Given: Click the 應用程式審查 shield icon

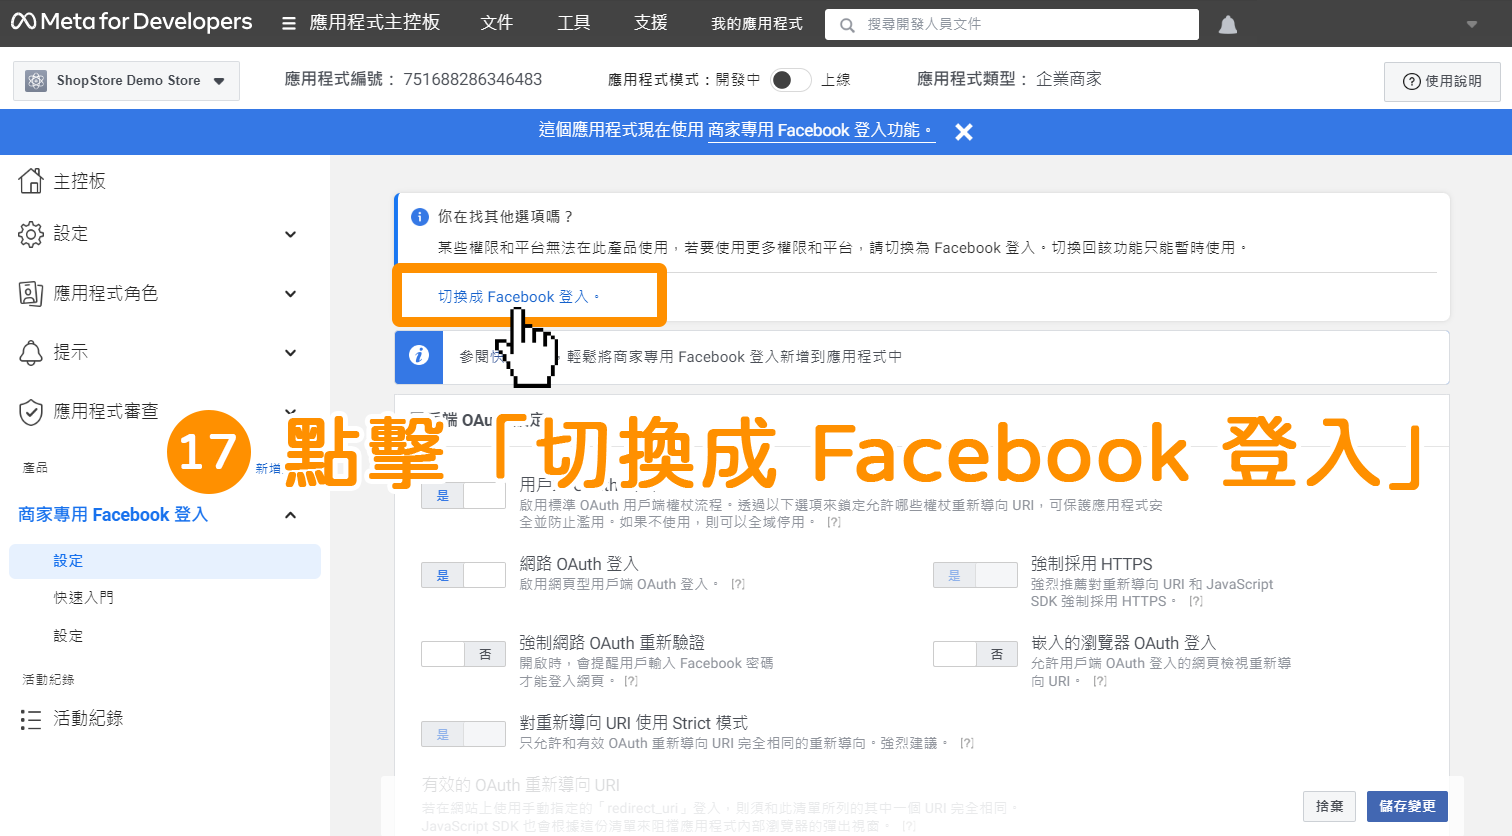Looking at the screenshot, I should 31,411.
